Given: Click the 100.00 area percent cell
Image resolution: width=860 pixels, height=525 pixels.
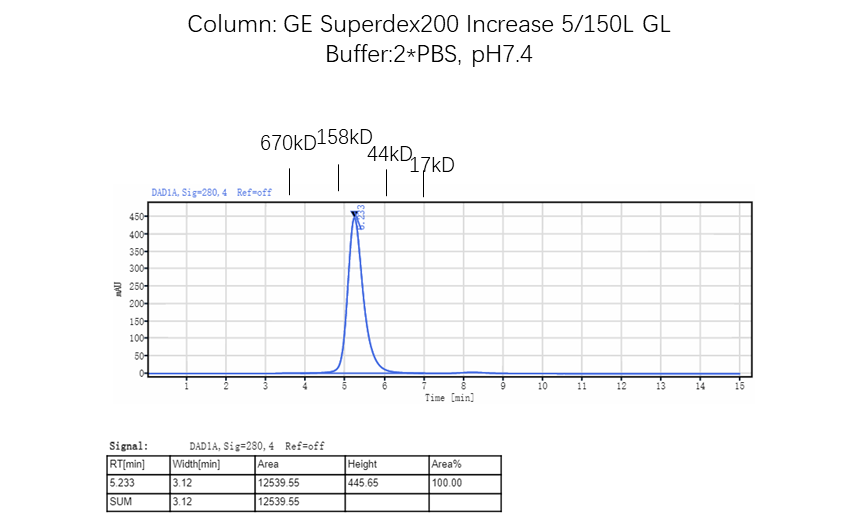Looking at the screenshot, I should [x=447, y=484].
